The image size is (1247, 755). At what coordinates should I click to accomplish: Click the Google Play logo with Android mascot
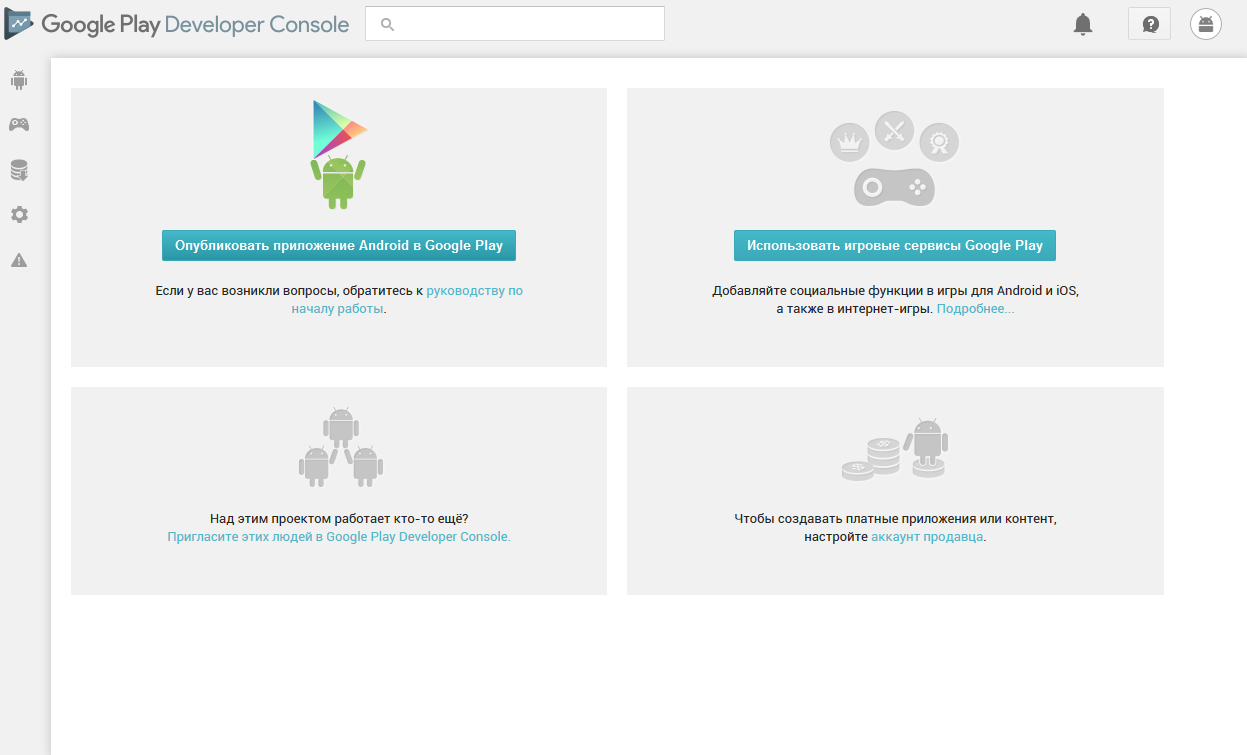coord(339,154)
